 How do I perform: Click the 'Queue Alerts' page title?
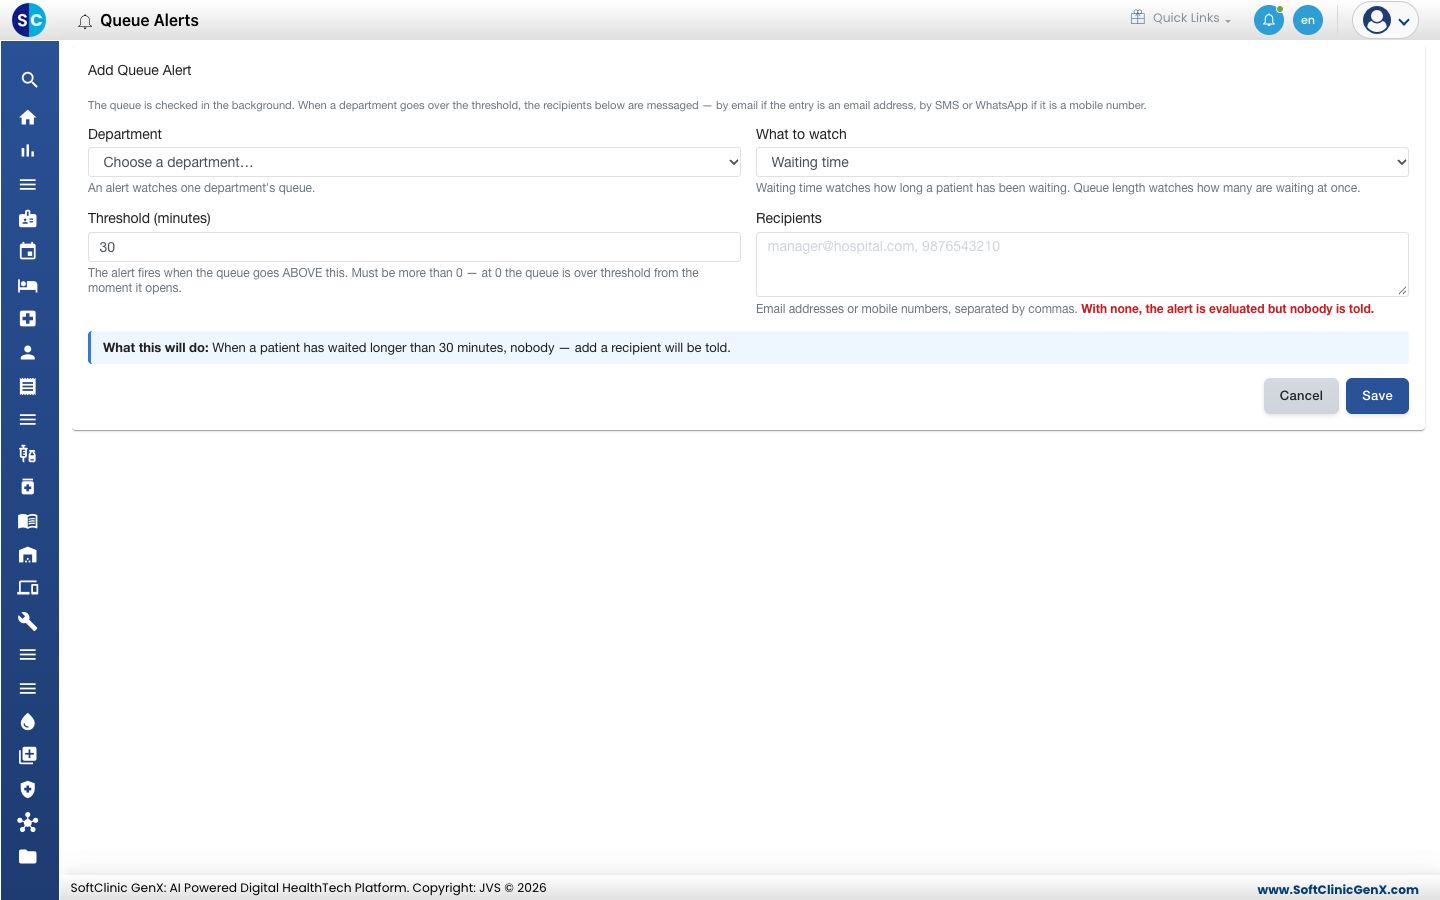point(149,20)
